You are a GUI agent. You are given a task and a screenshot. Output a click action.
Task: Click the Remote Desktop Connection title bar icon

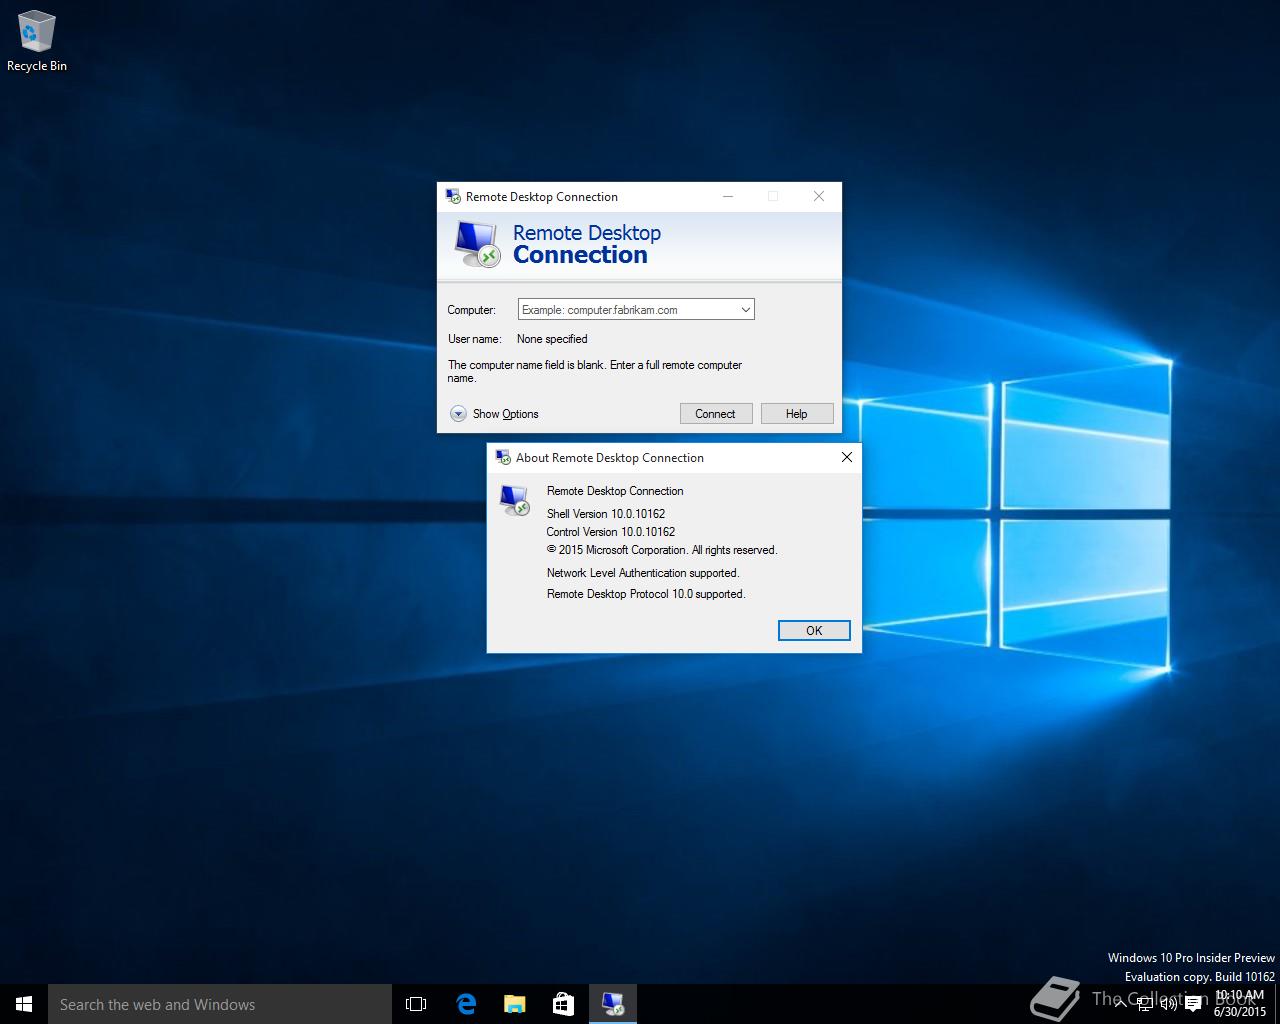(453, 197)
